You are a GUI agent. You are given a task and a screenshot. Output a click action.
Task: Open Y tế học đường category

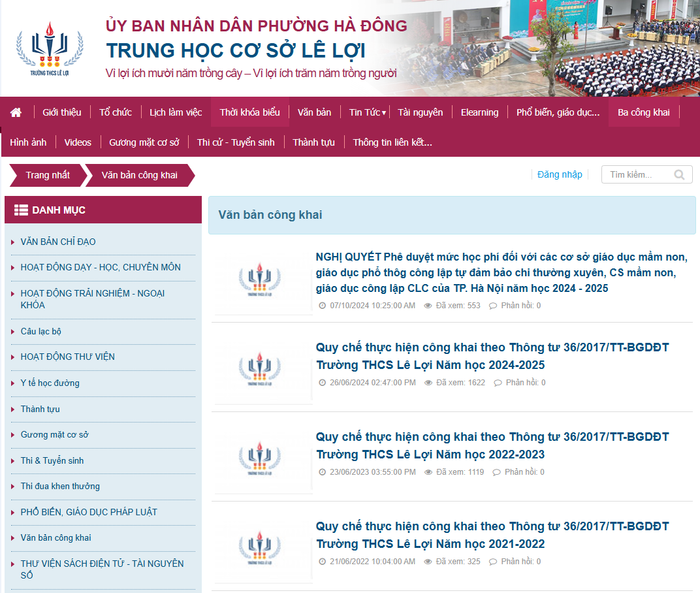click(x=50, y=383)
